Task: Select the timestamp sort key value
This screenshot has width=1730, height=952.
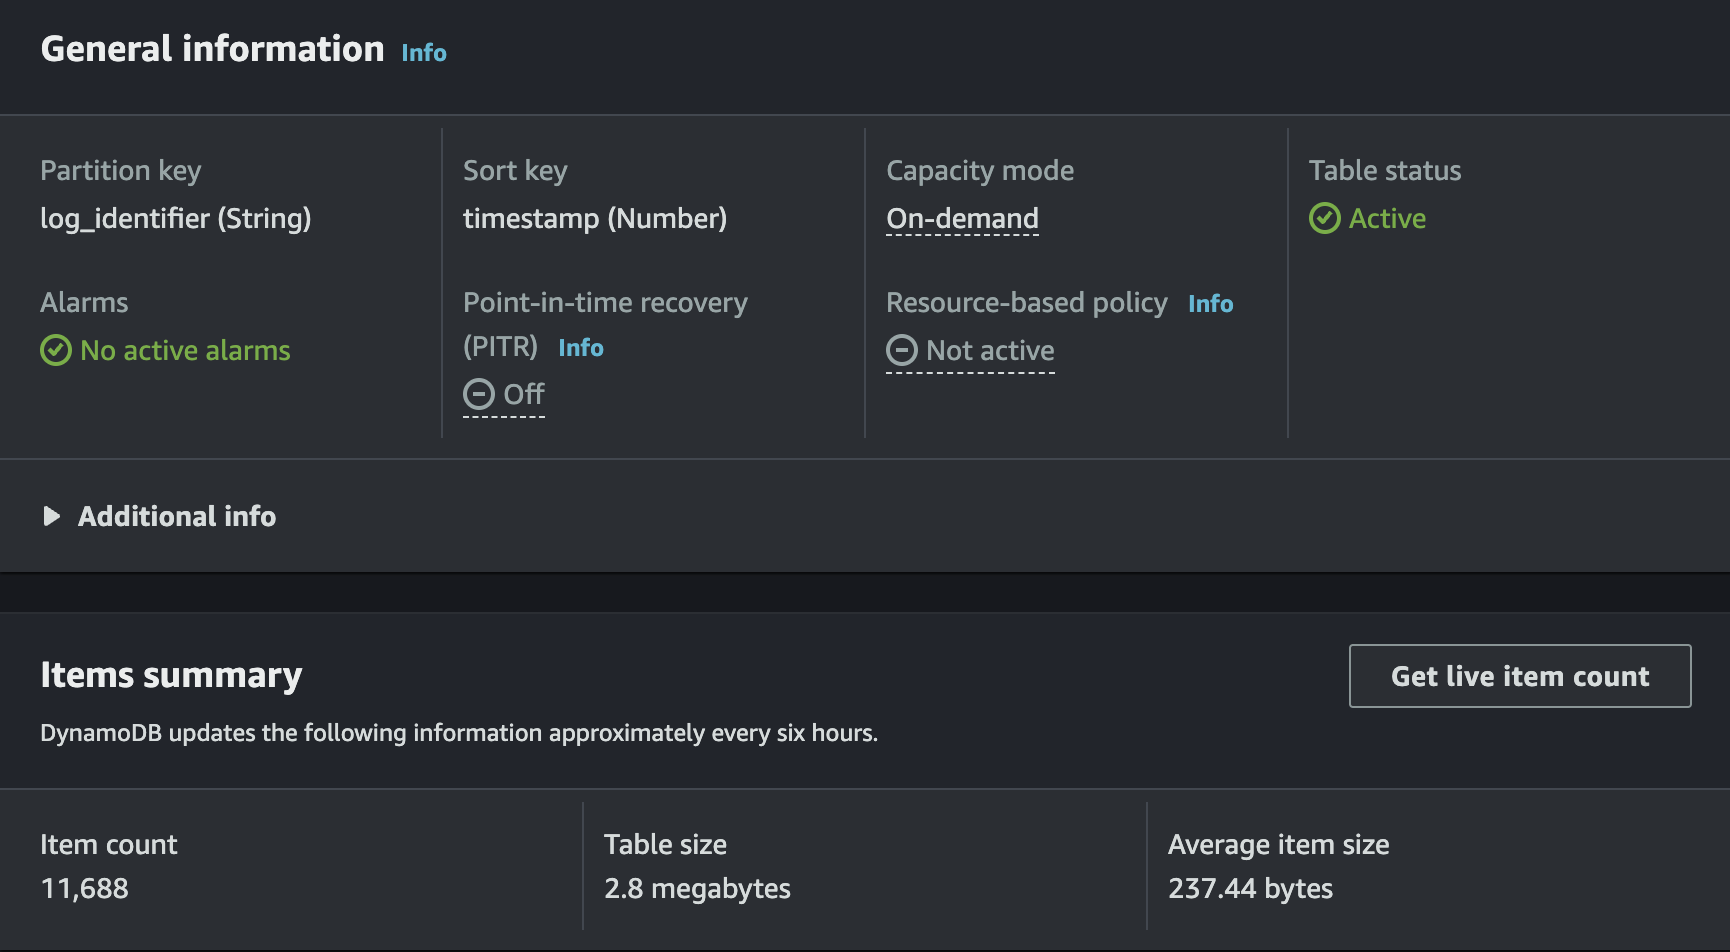Action: tap(595, 218)
